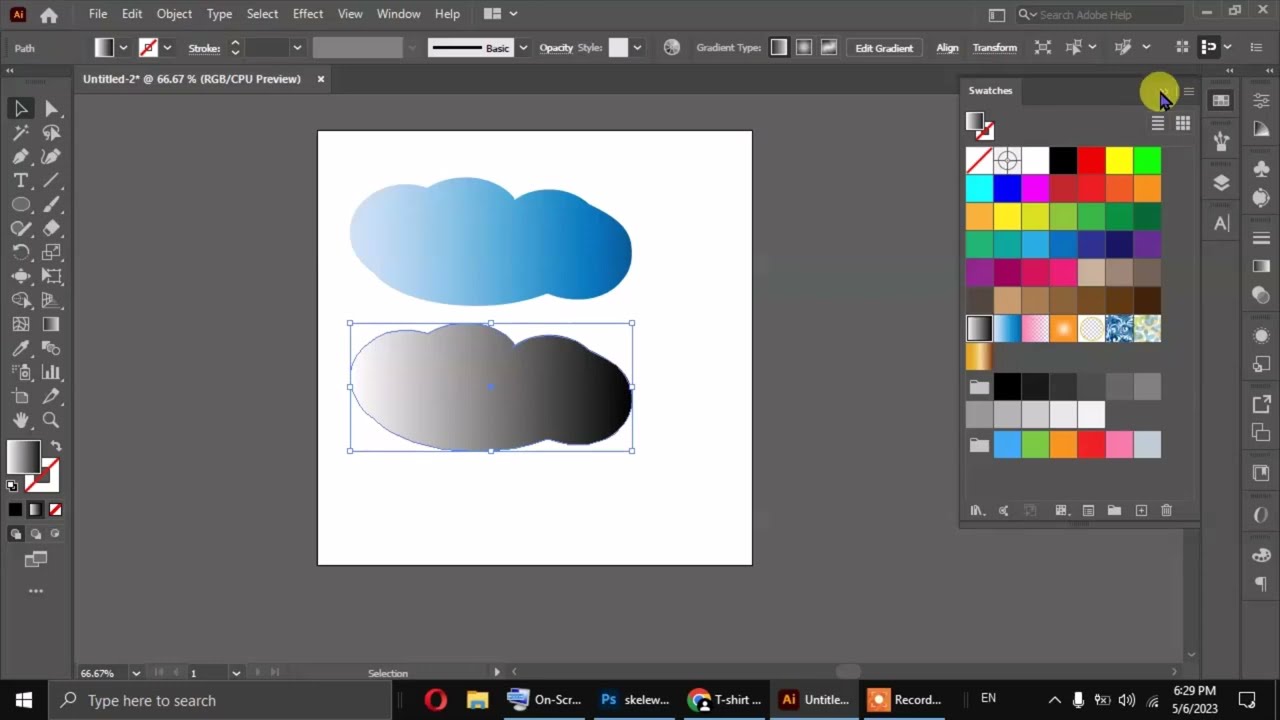This screenshot has height=720, width=1280.
Task: Select the Type tool
Action: click(x=21, y=180)
